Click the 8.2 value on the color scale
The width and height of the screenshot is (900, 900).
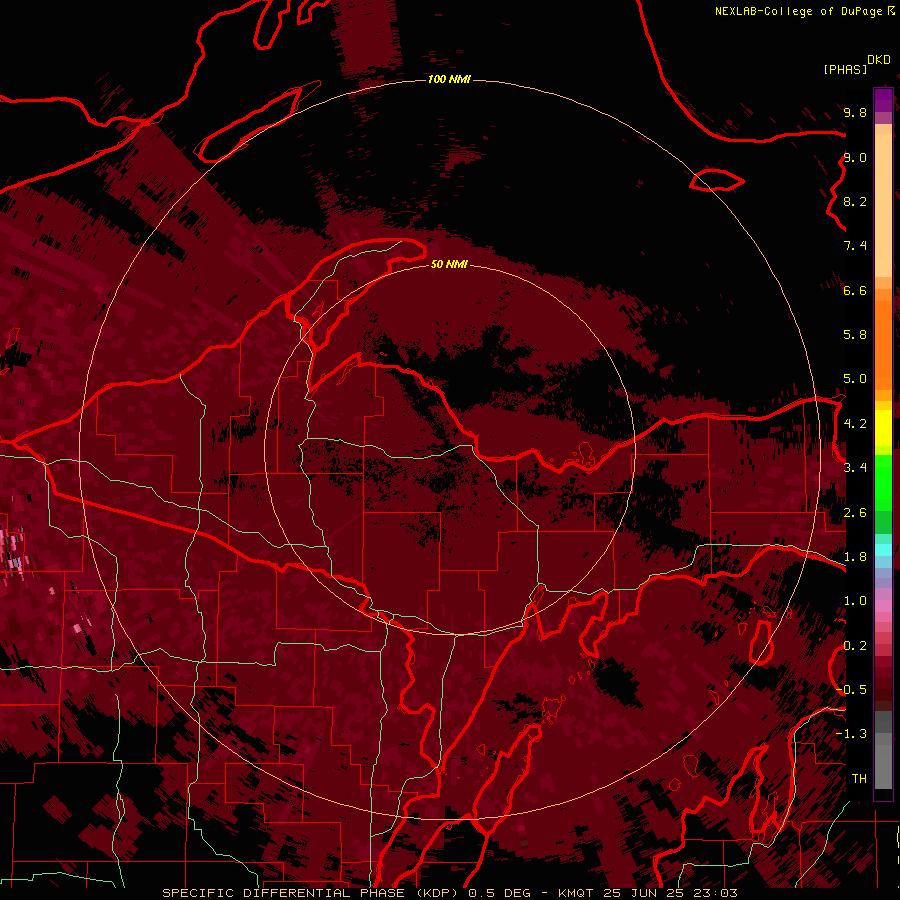pos(855,201)
